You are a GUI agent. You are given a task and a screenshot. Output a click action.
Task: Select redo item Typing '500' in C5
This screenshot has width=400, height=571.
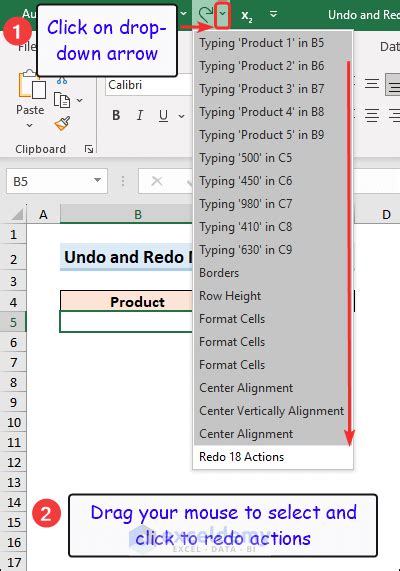(272, 158)
